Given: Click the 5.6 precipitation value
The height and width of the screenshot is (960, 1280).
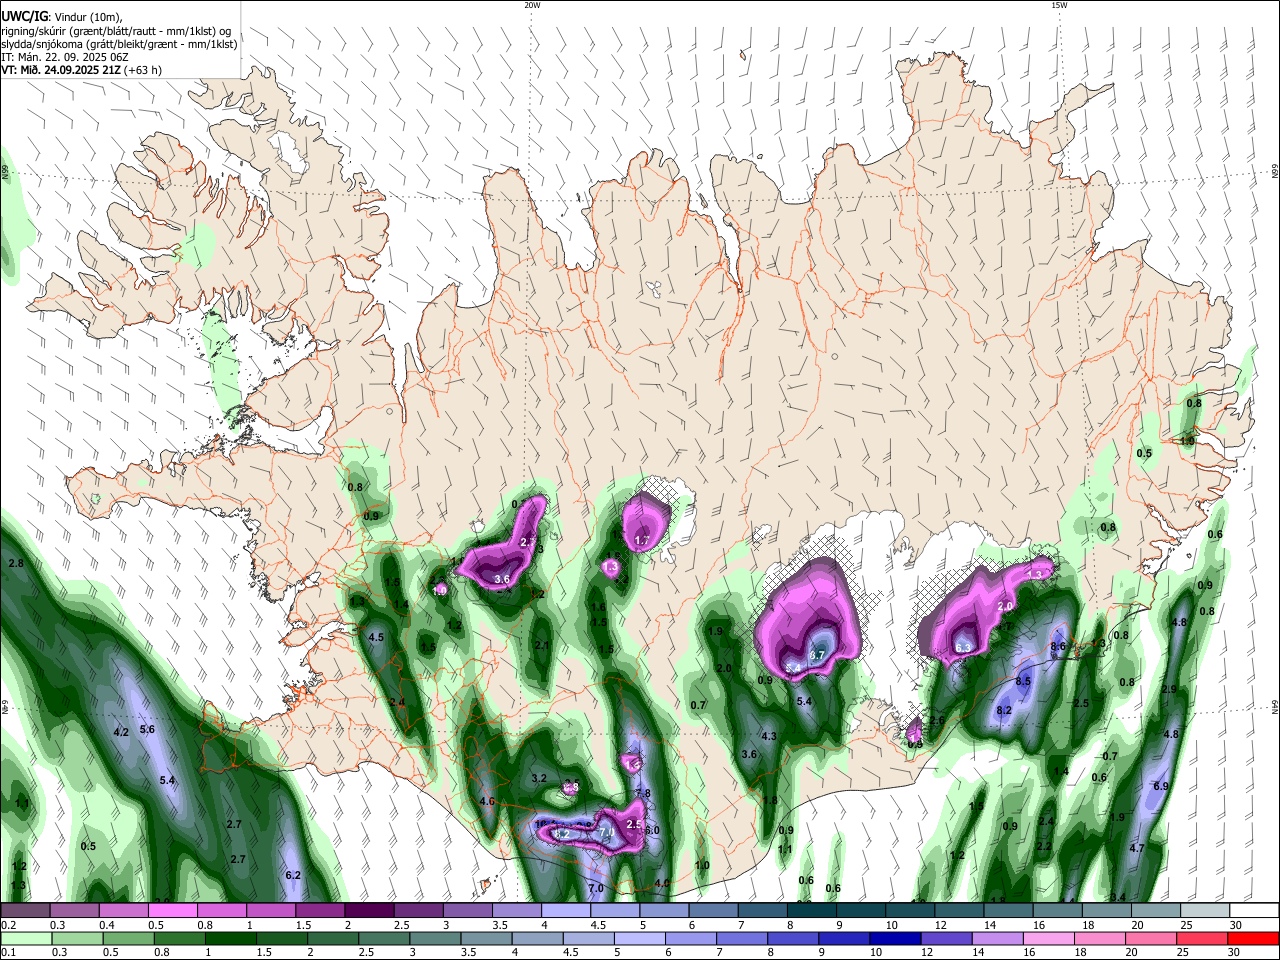Looking at the screenshot, I should [x=147, y=729].
